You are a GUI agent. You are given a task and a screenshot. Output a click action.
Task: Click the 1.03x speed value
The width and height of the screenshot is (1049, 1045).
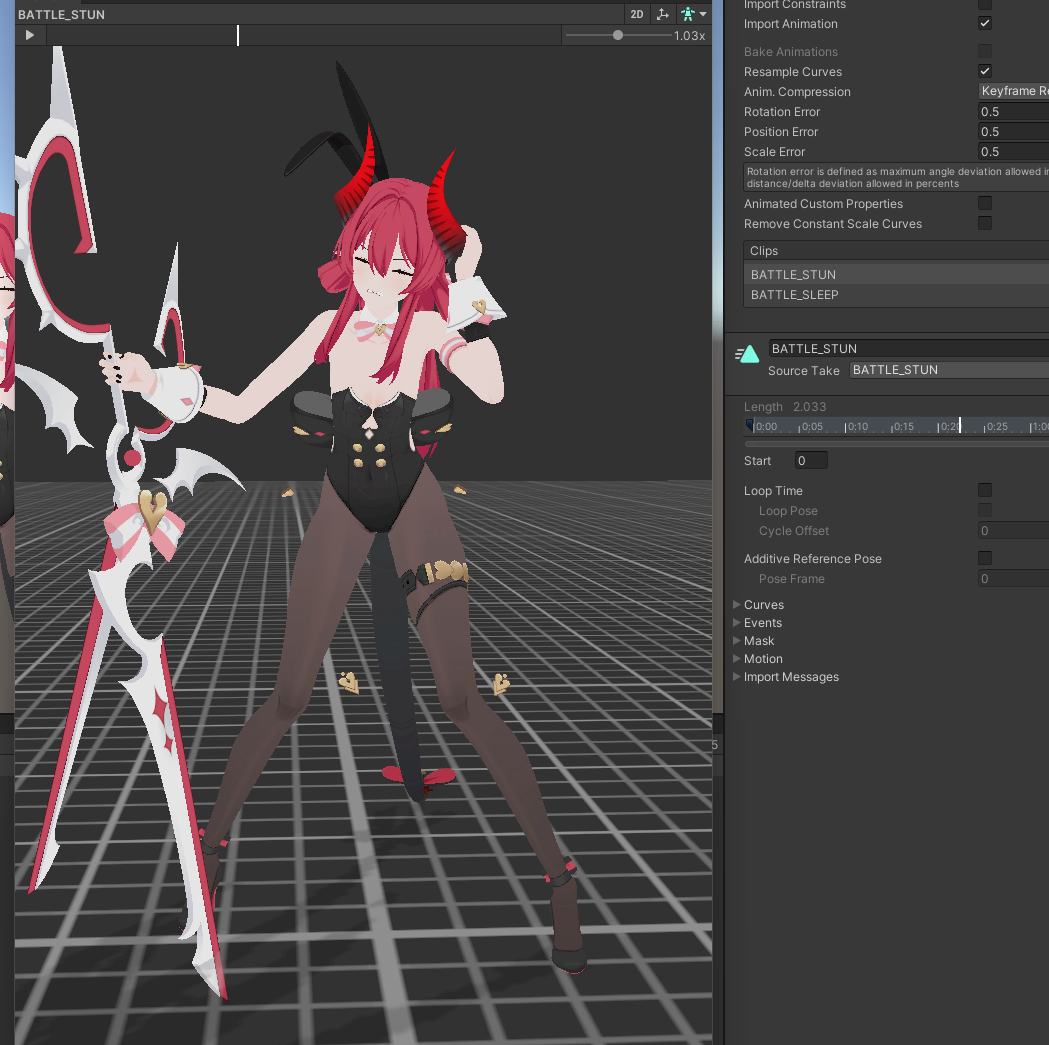[689, 35]
